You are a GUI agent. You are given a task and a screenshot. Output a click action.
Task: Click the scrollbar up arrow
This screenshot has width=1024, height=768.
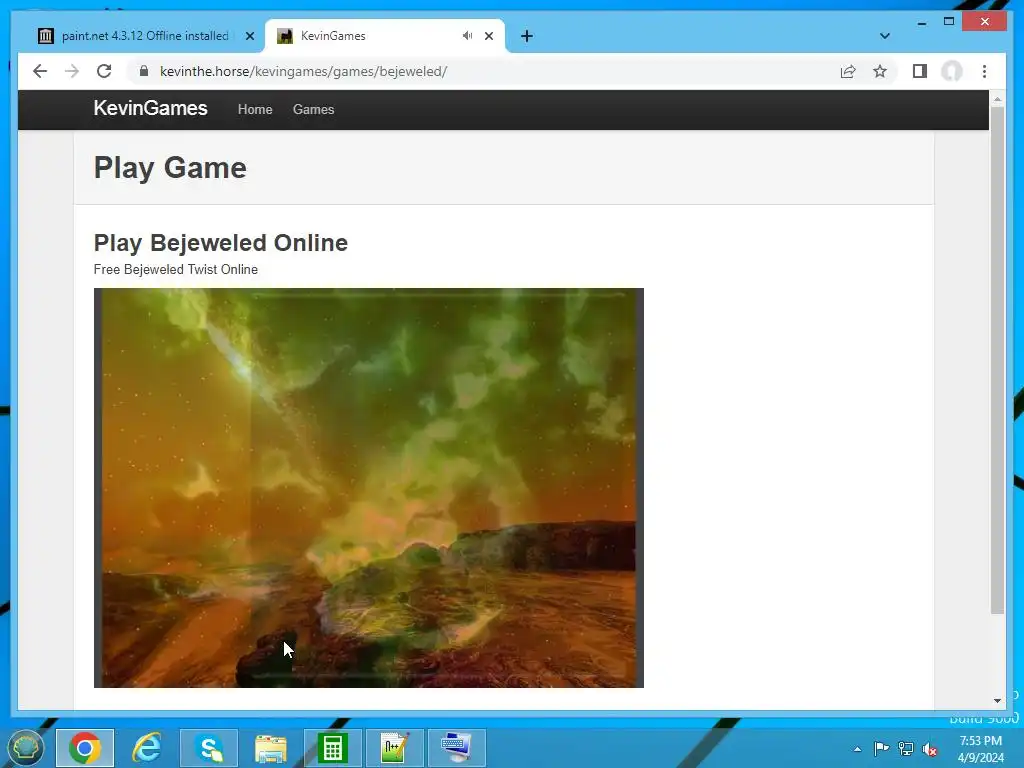pyautogui.click(x=997, y=99)
